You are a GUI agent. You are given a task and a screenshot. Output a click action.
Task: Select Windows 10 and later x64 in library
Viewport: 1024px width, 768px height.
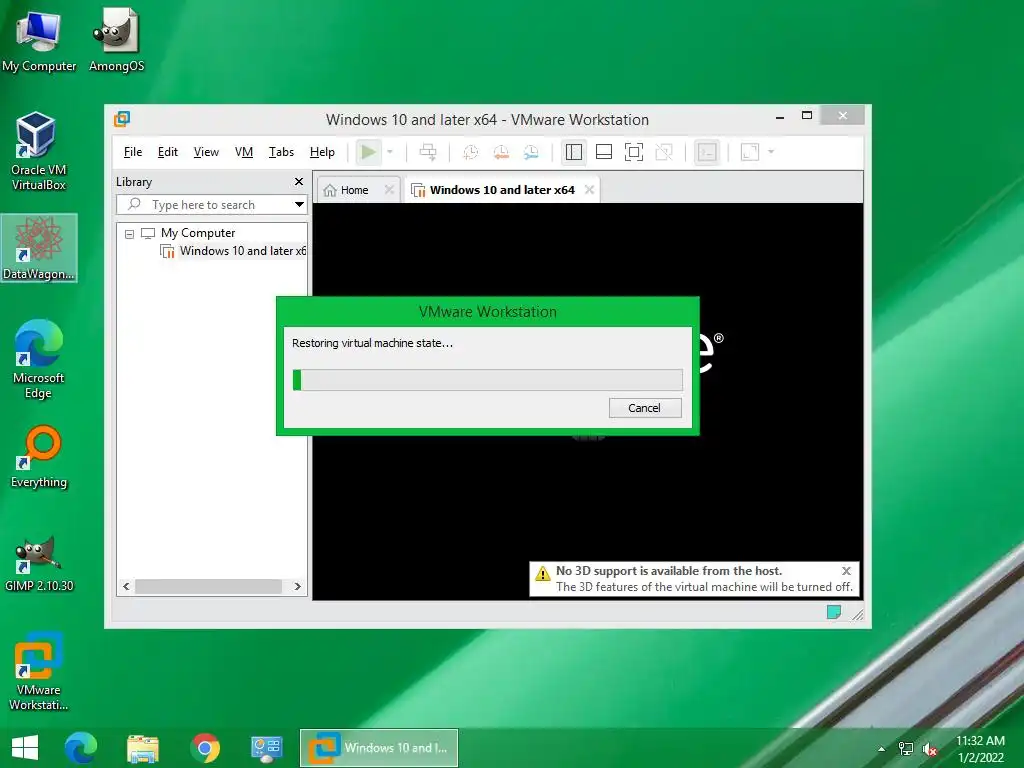pyautogui.click(x=242, y=251)
